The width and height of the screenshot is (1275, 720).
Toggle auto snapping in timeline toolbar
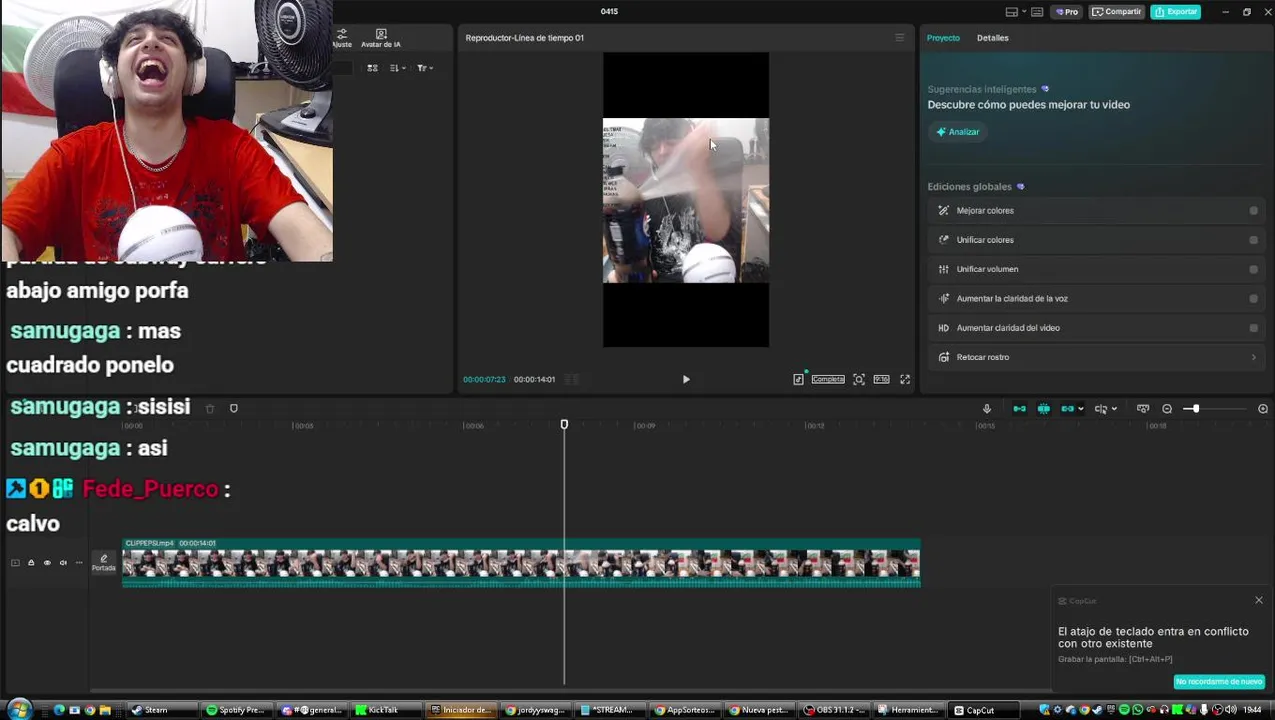1043,409
